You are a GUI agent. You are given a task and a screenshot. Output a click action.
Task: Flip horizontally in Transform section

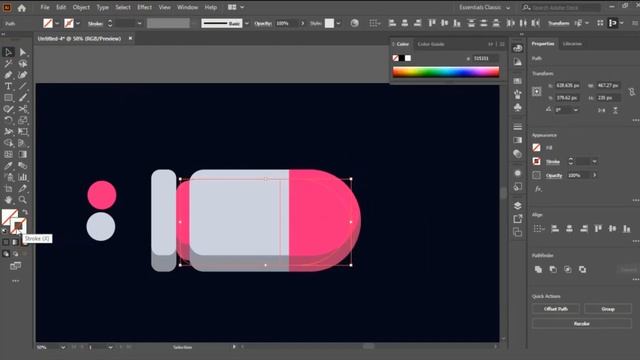[x=602, y=110]
